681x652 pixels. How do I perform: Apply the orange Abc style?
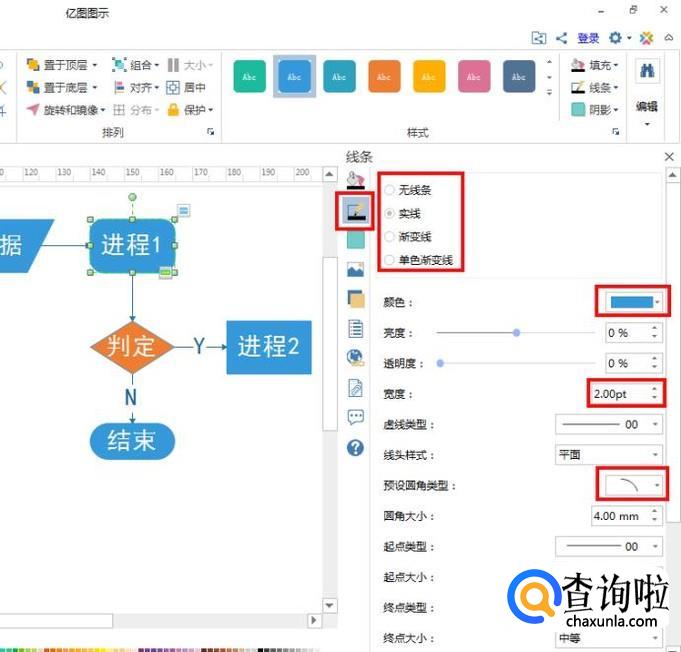click(384, 76)
